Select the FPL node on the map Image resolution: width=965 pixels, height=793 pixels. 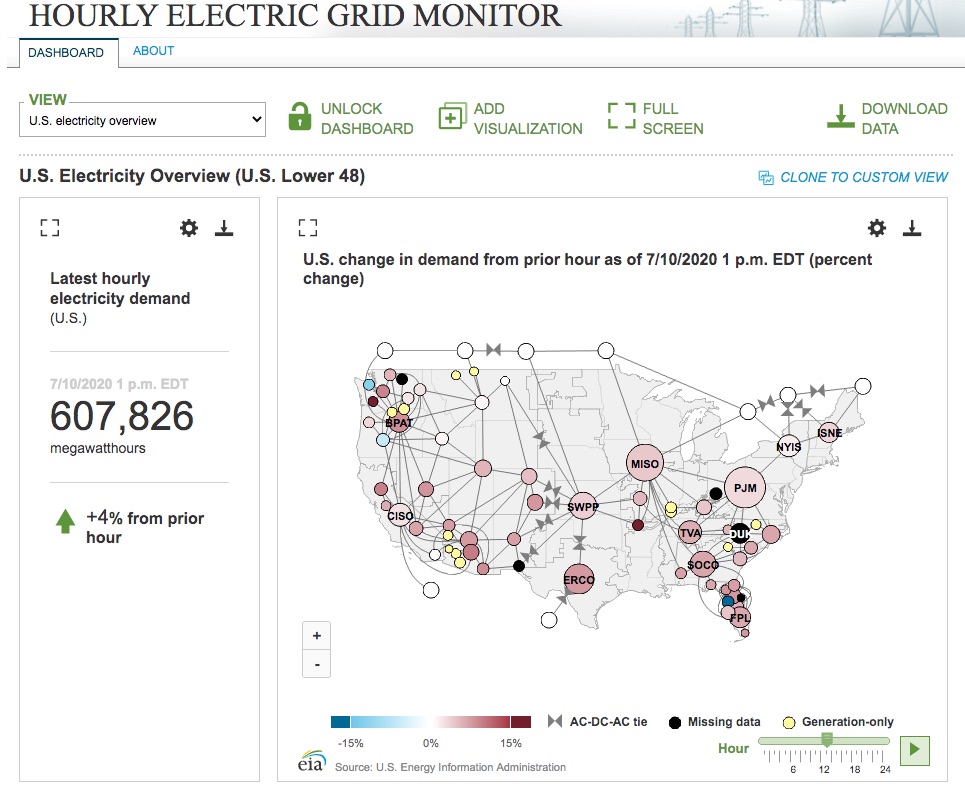740,618
